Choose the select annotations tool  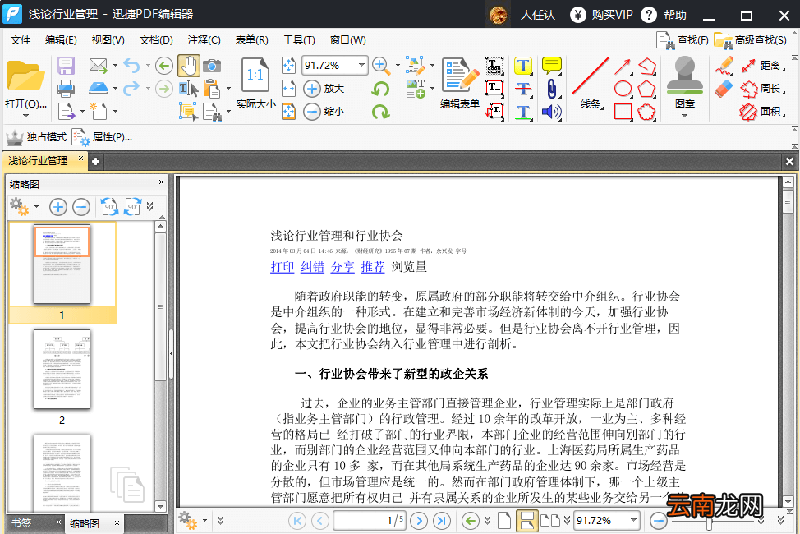coord(188,111)
